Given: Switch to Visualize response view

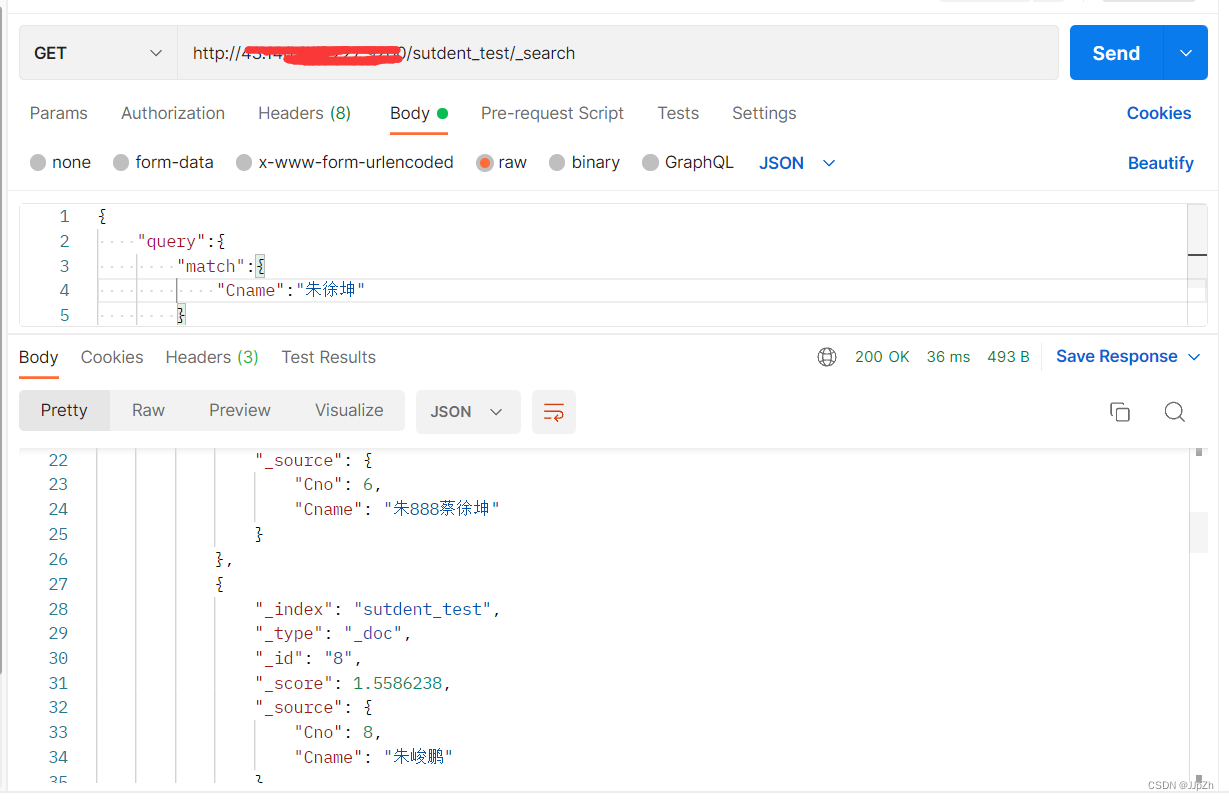Looking at the screenshot, I should tap(349, 411).
